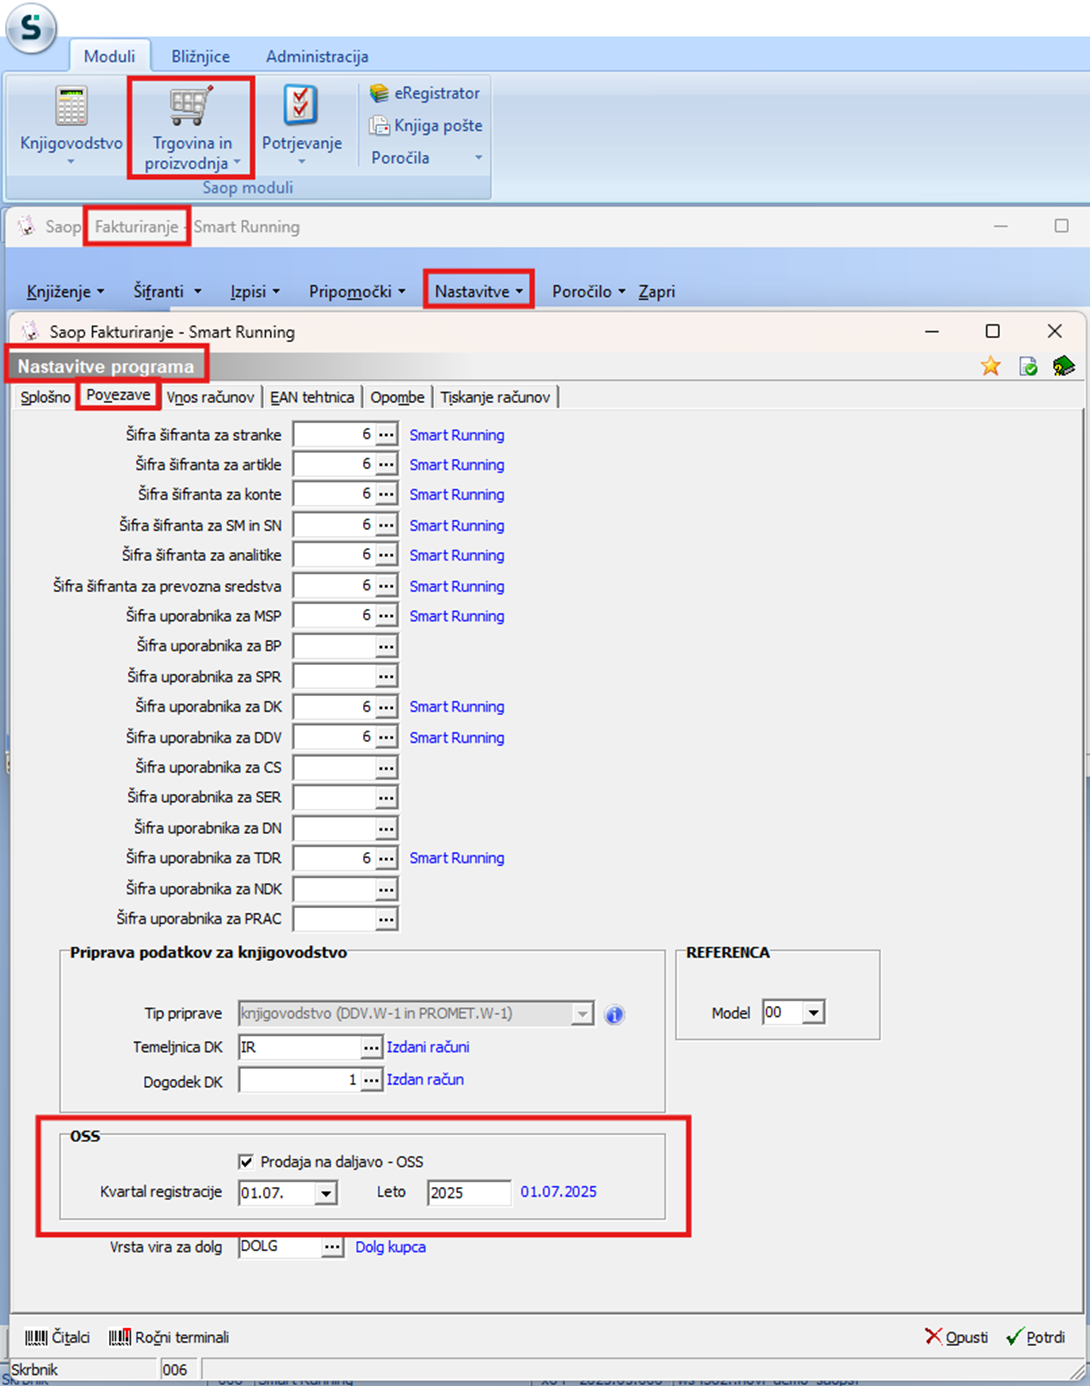Switch to the Administracija ribbon tab
This screenshot has width=1090, height=1386.
click(x=317, y=56)
